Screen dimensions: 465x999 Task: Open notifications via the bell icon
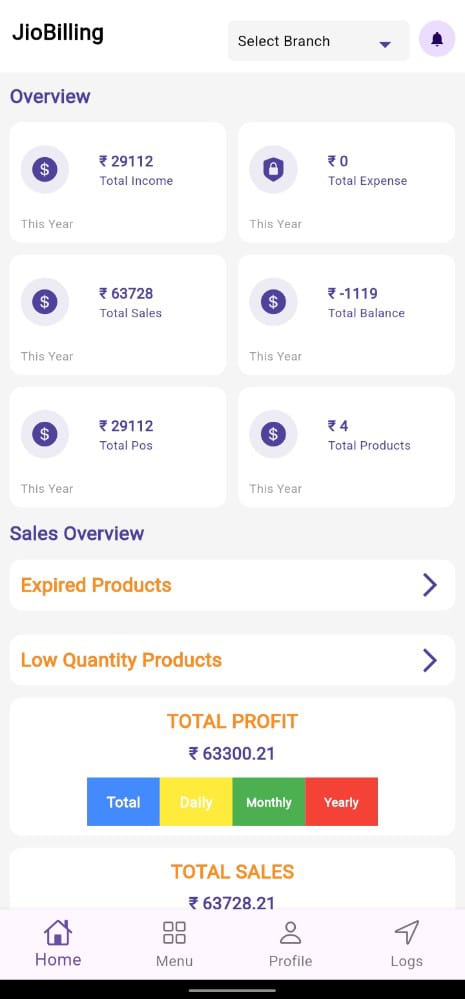point(437,40)
